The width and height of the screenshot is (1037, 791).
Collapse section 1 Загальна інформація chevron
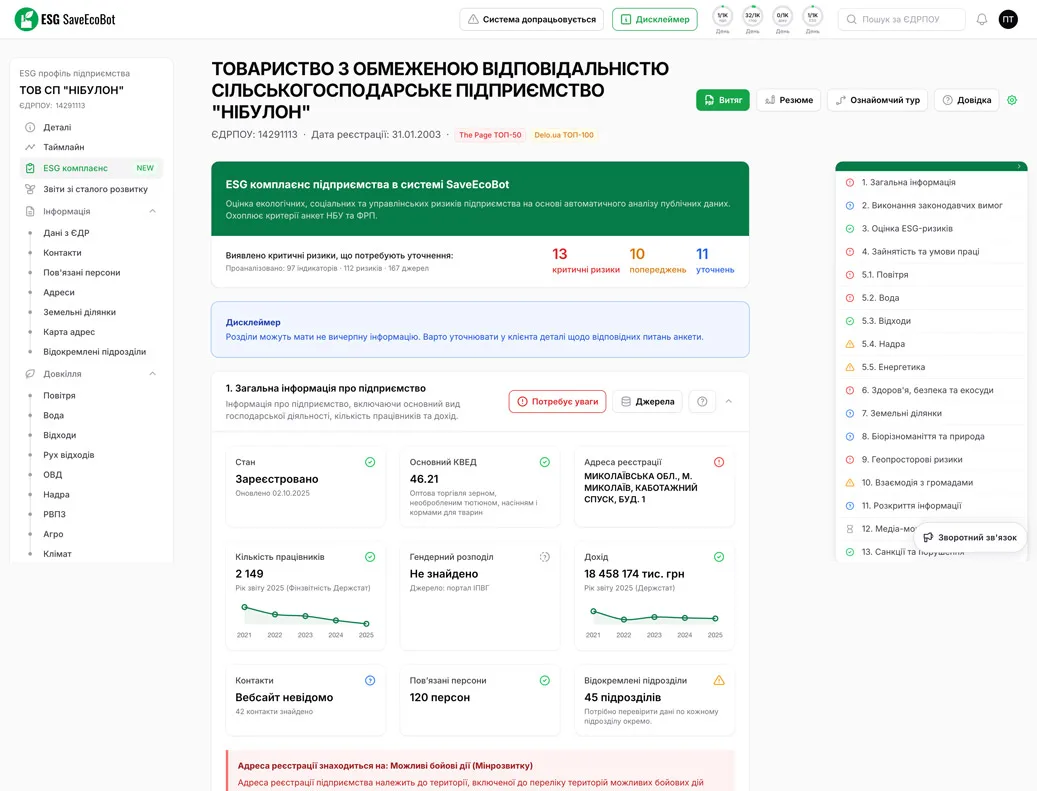(729, 401)
